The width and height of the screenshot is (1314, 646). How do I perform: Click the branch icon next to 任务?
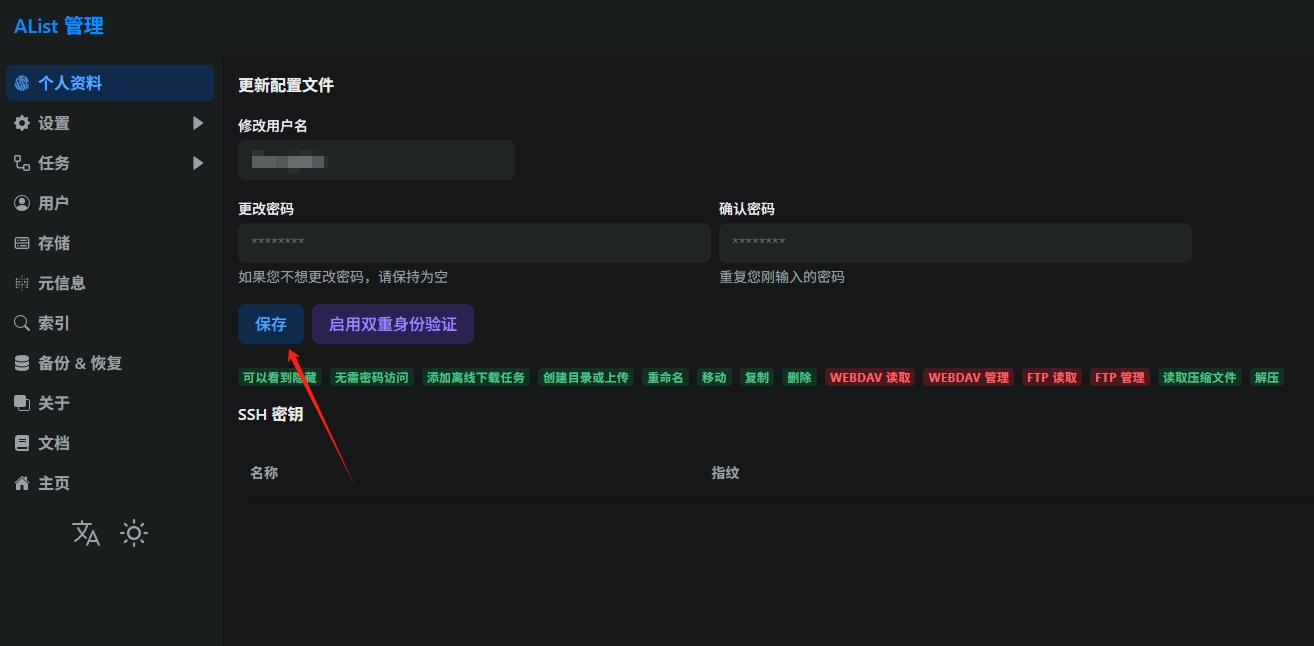pyautogui.click(x=22, y=163)
